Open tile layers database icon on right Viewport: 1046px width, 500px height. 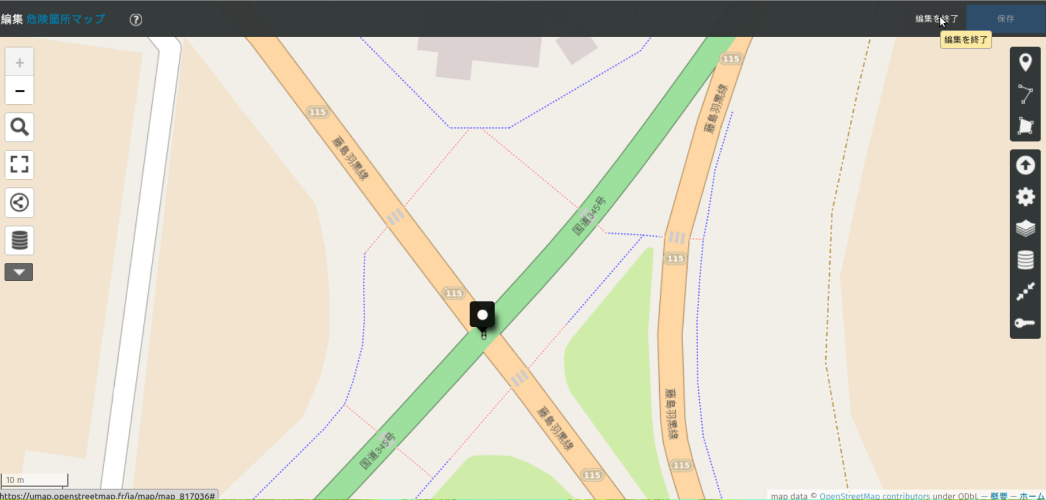[1025, 259]
